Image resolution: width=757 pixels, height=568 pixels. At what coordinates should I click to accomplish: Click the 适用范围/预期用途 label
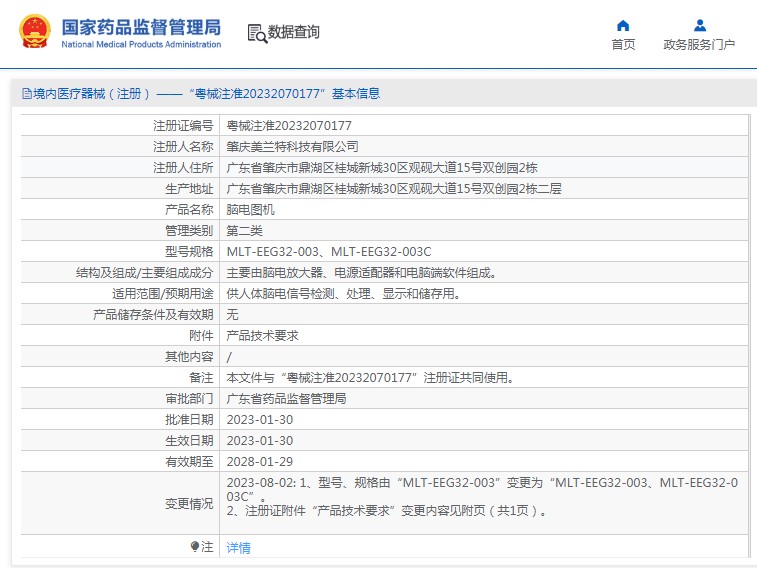[163, 294]
